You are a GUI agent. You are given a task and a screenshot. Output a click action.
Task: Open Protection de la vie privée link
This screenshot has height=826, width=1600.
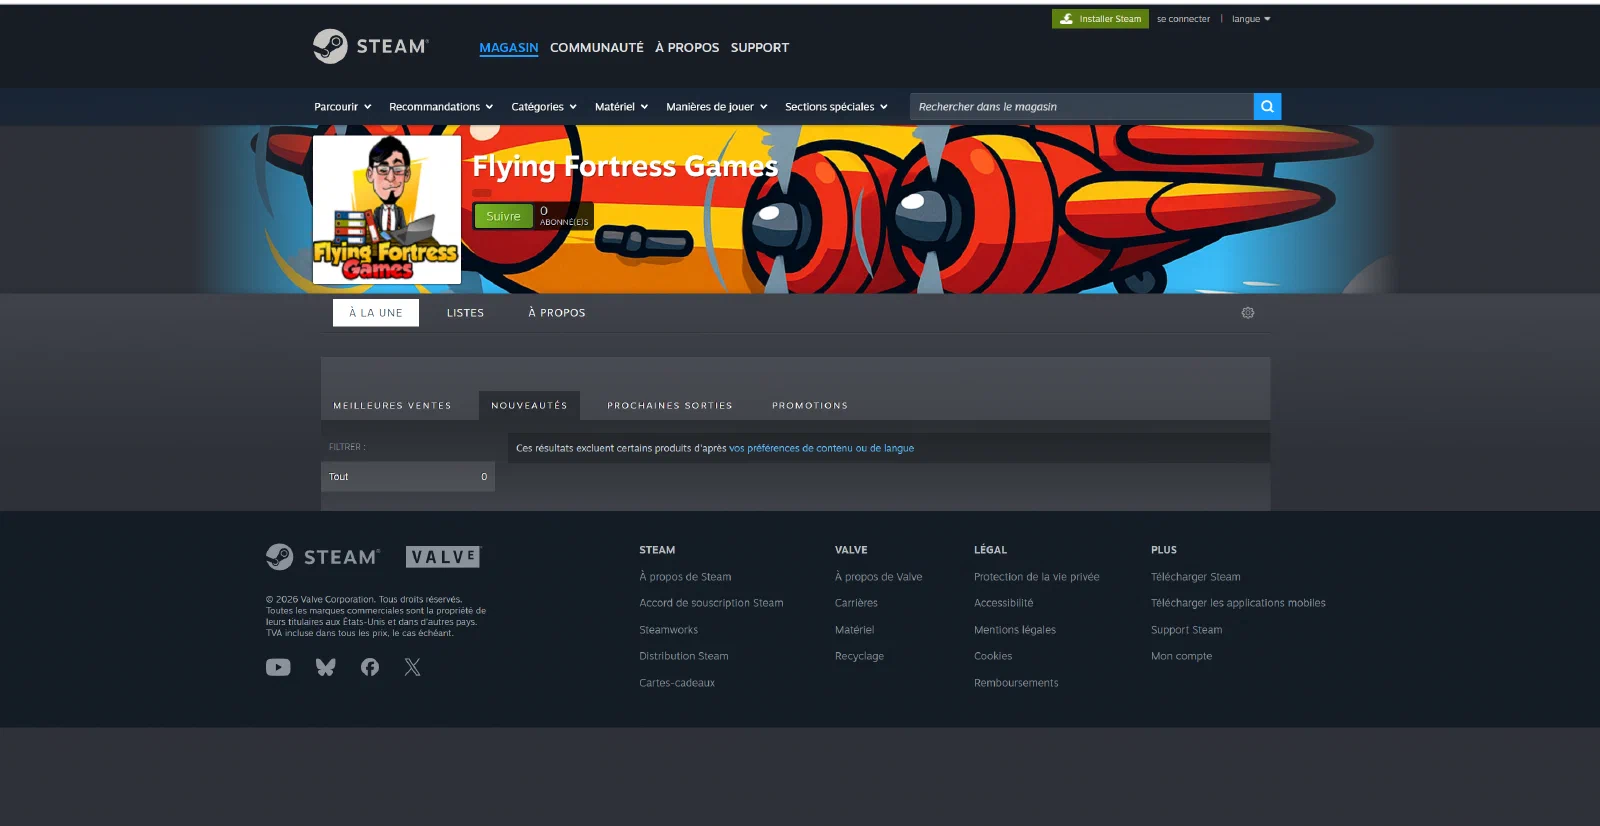(x=1036, y=577)
